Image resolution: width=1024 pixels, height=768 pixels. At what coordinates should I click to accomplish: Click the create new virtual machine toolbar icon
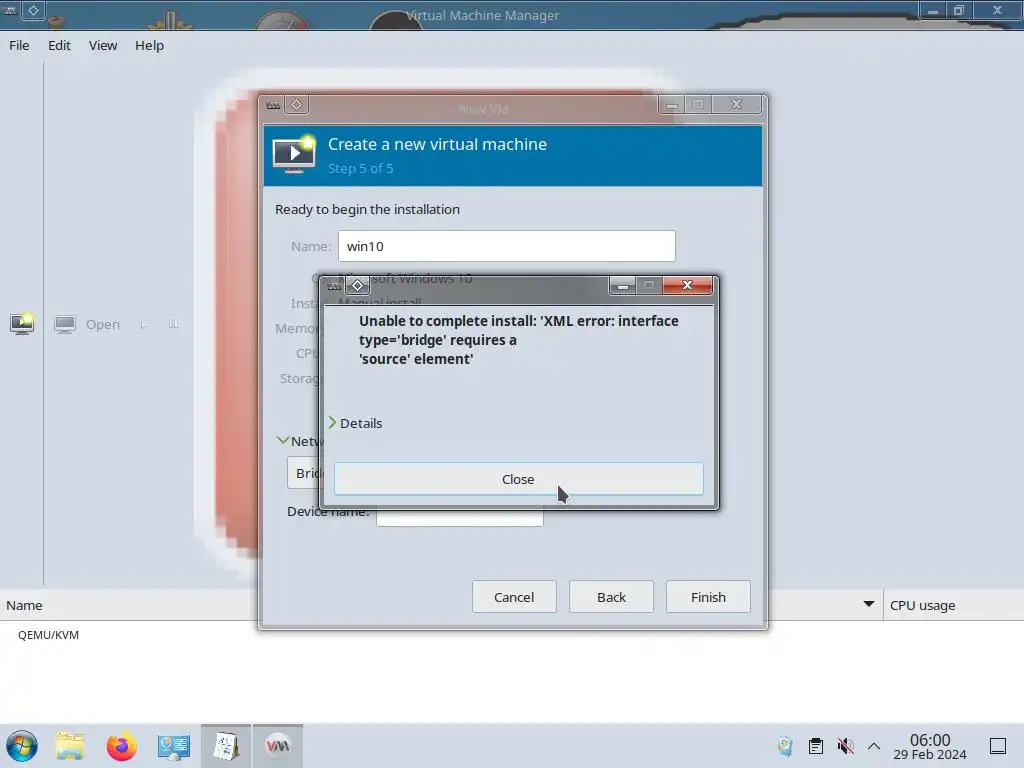point(22,323)
